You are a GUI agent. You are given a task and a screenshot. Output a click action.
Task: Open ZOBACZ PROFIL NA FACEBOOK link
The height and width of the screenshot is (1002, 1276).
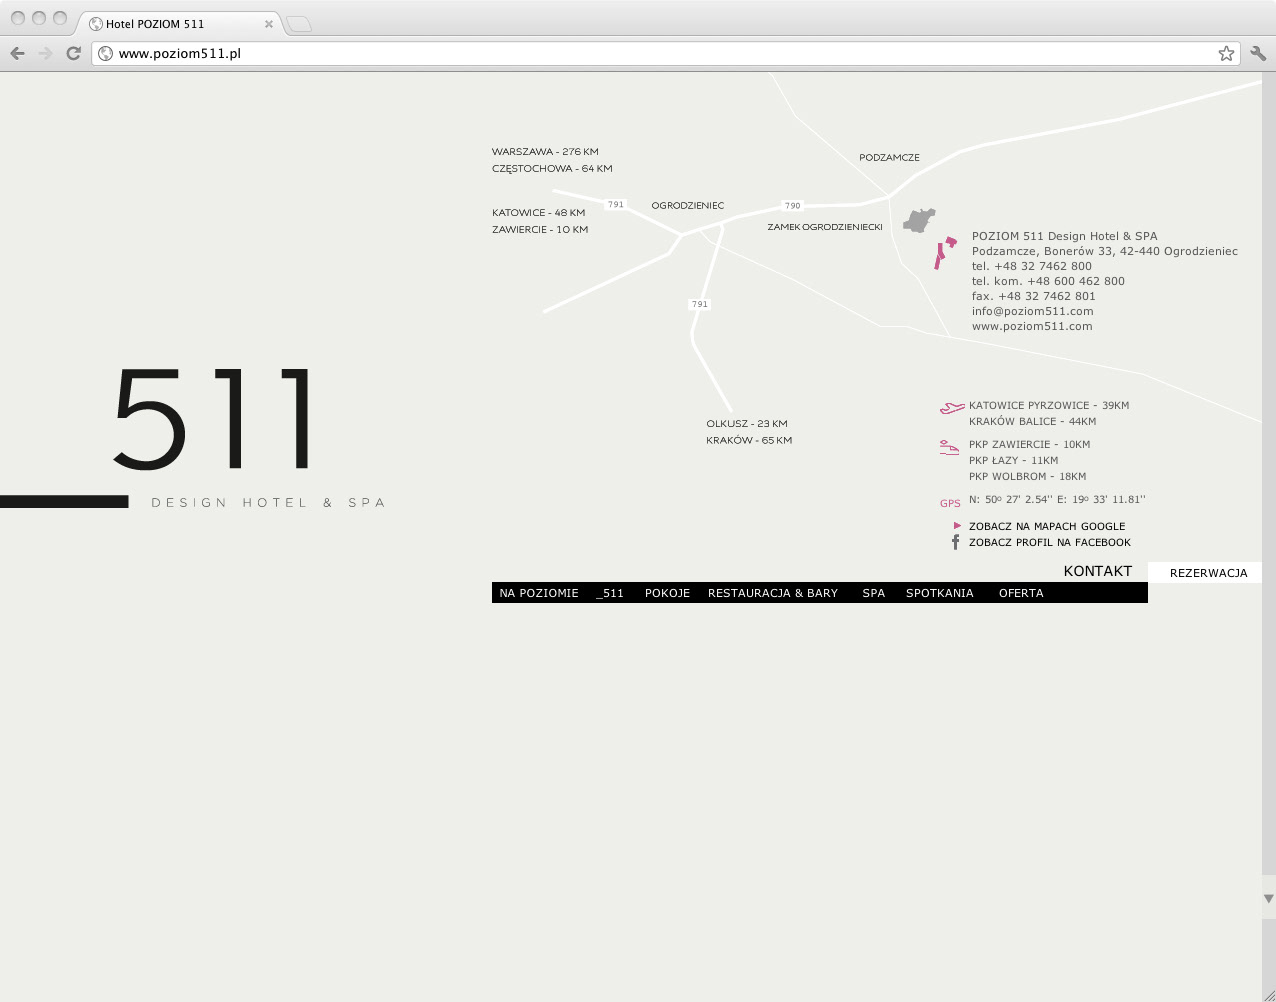(1049, 542)
